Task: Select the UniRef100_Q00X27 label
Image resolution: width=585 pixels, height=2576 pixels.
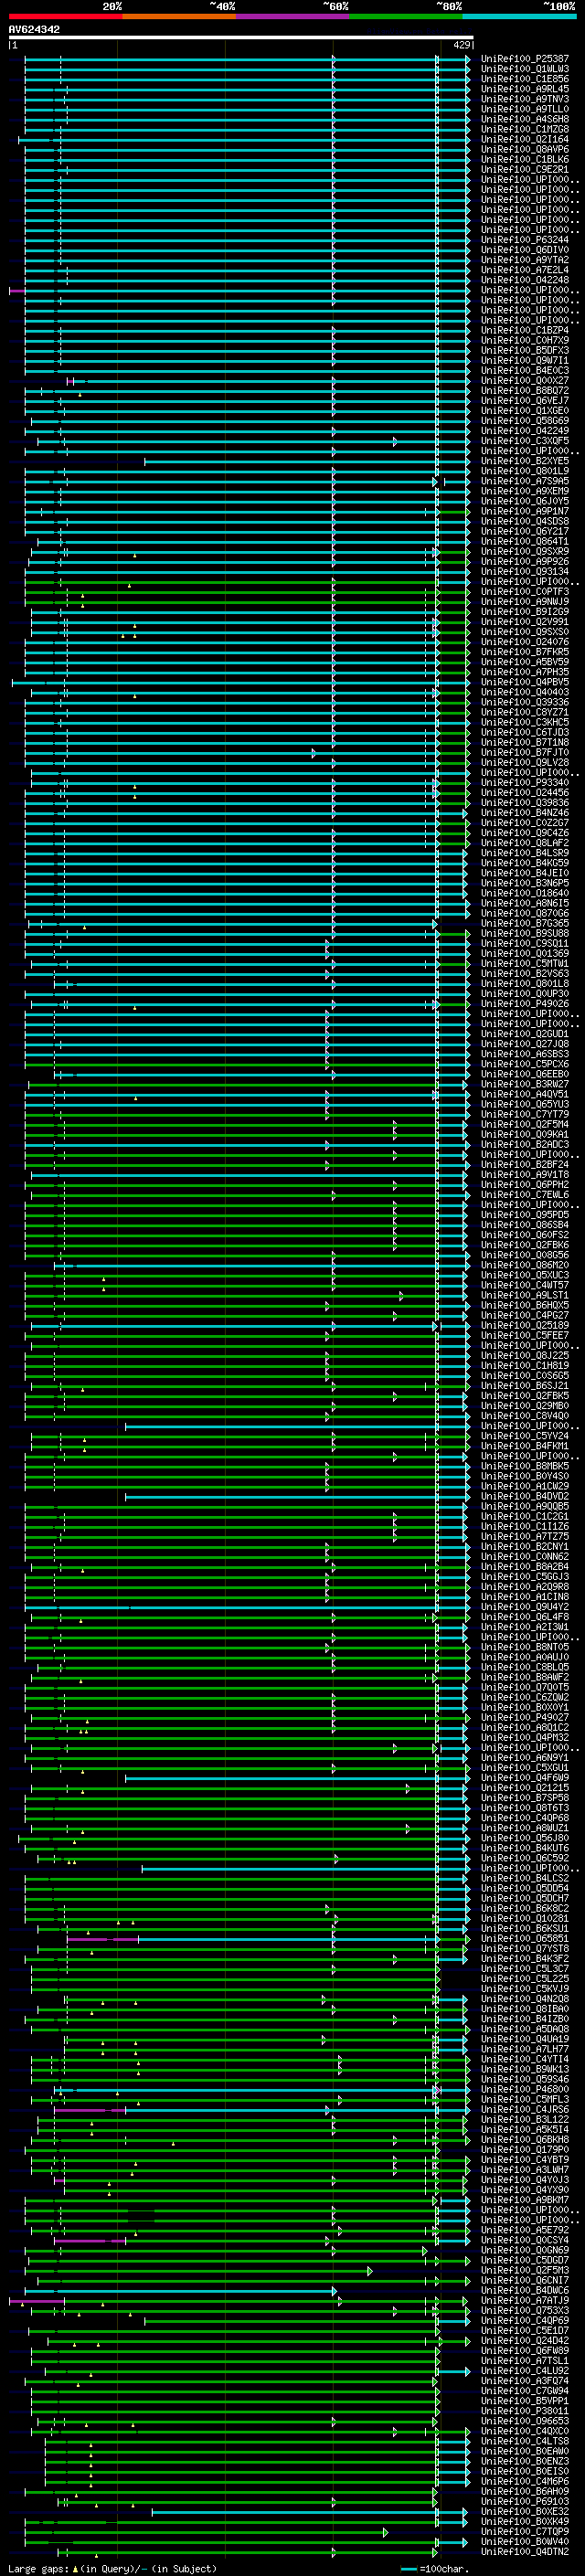Action: [525, 381]
